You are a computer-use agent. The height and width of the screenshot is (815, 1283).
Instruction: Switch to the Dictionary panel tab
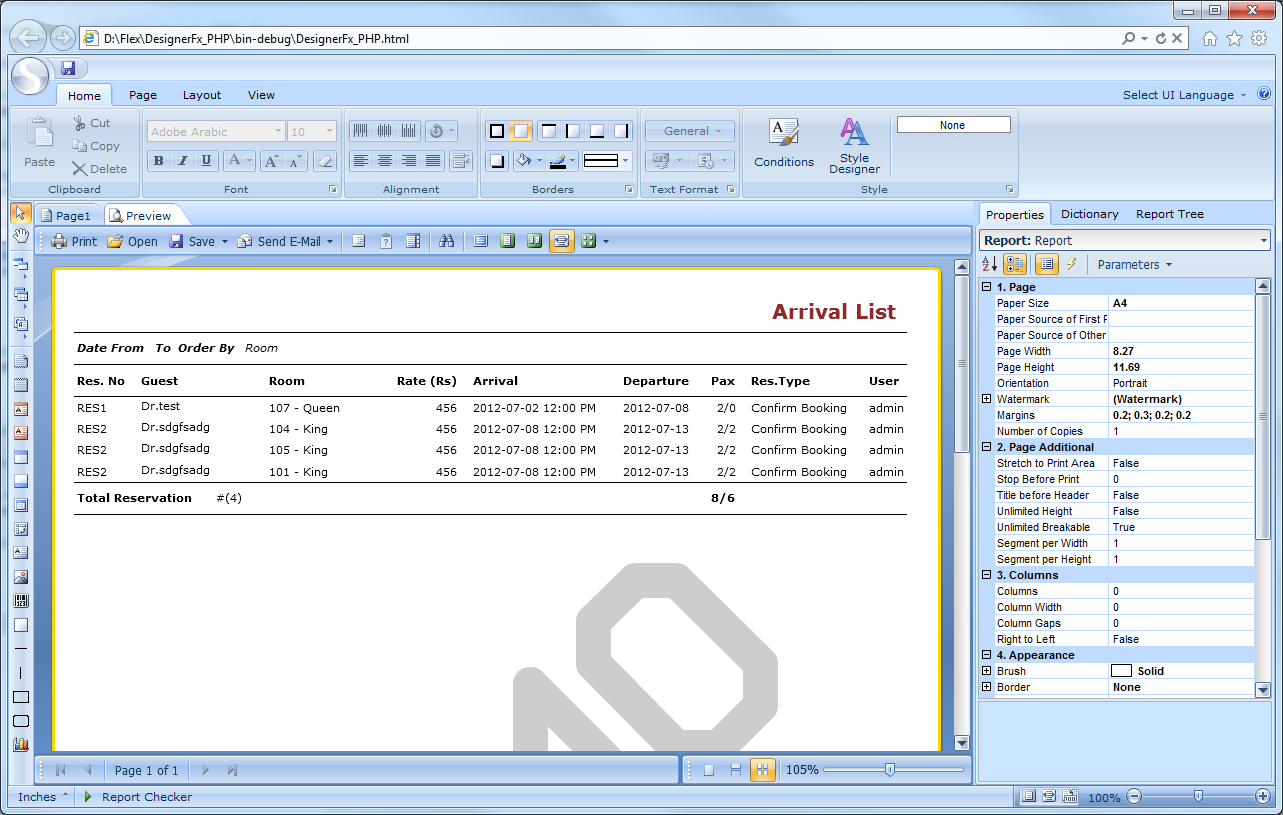pyautogui.click(x=1089, y=214)
